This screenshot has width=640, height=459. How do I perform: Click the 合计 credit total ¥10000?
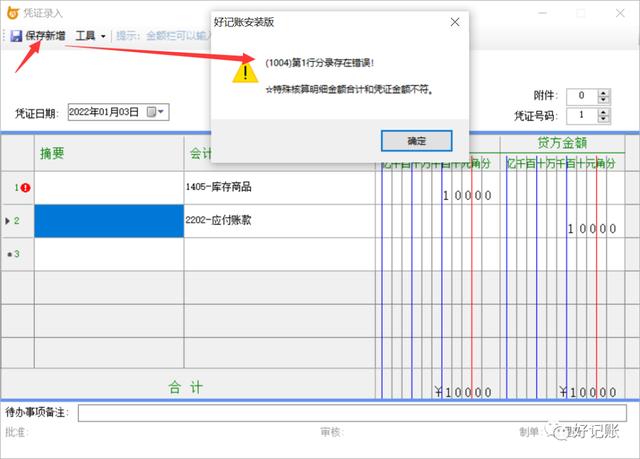click(588, 392)
